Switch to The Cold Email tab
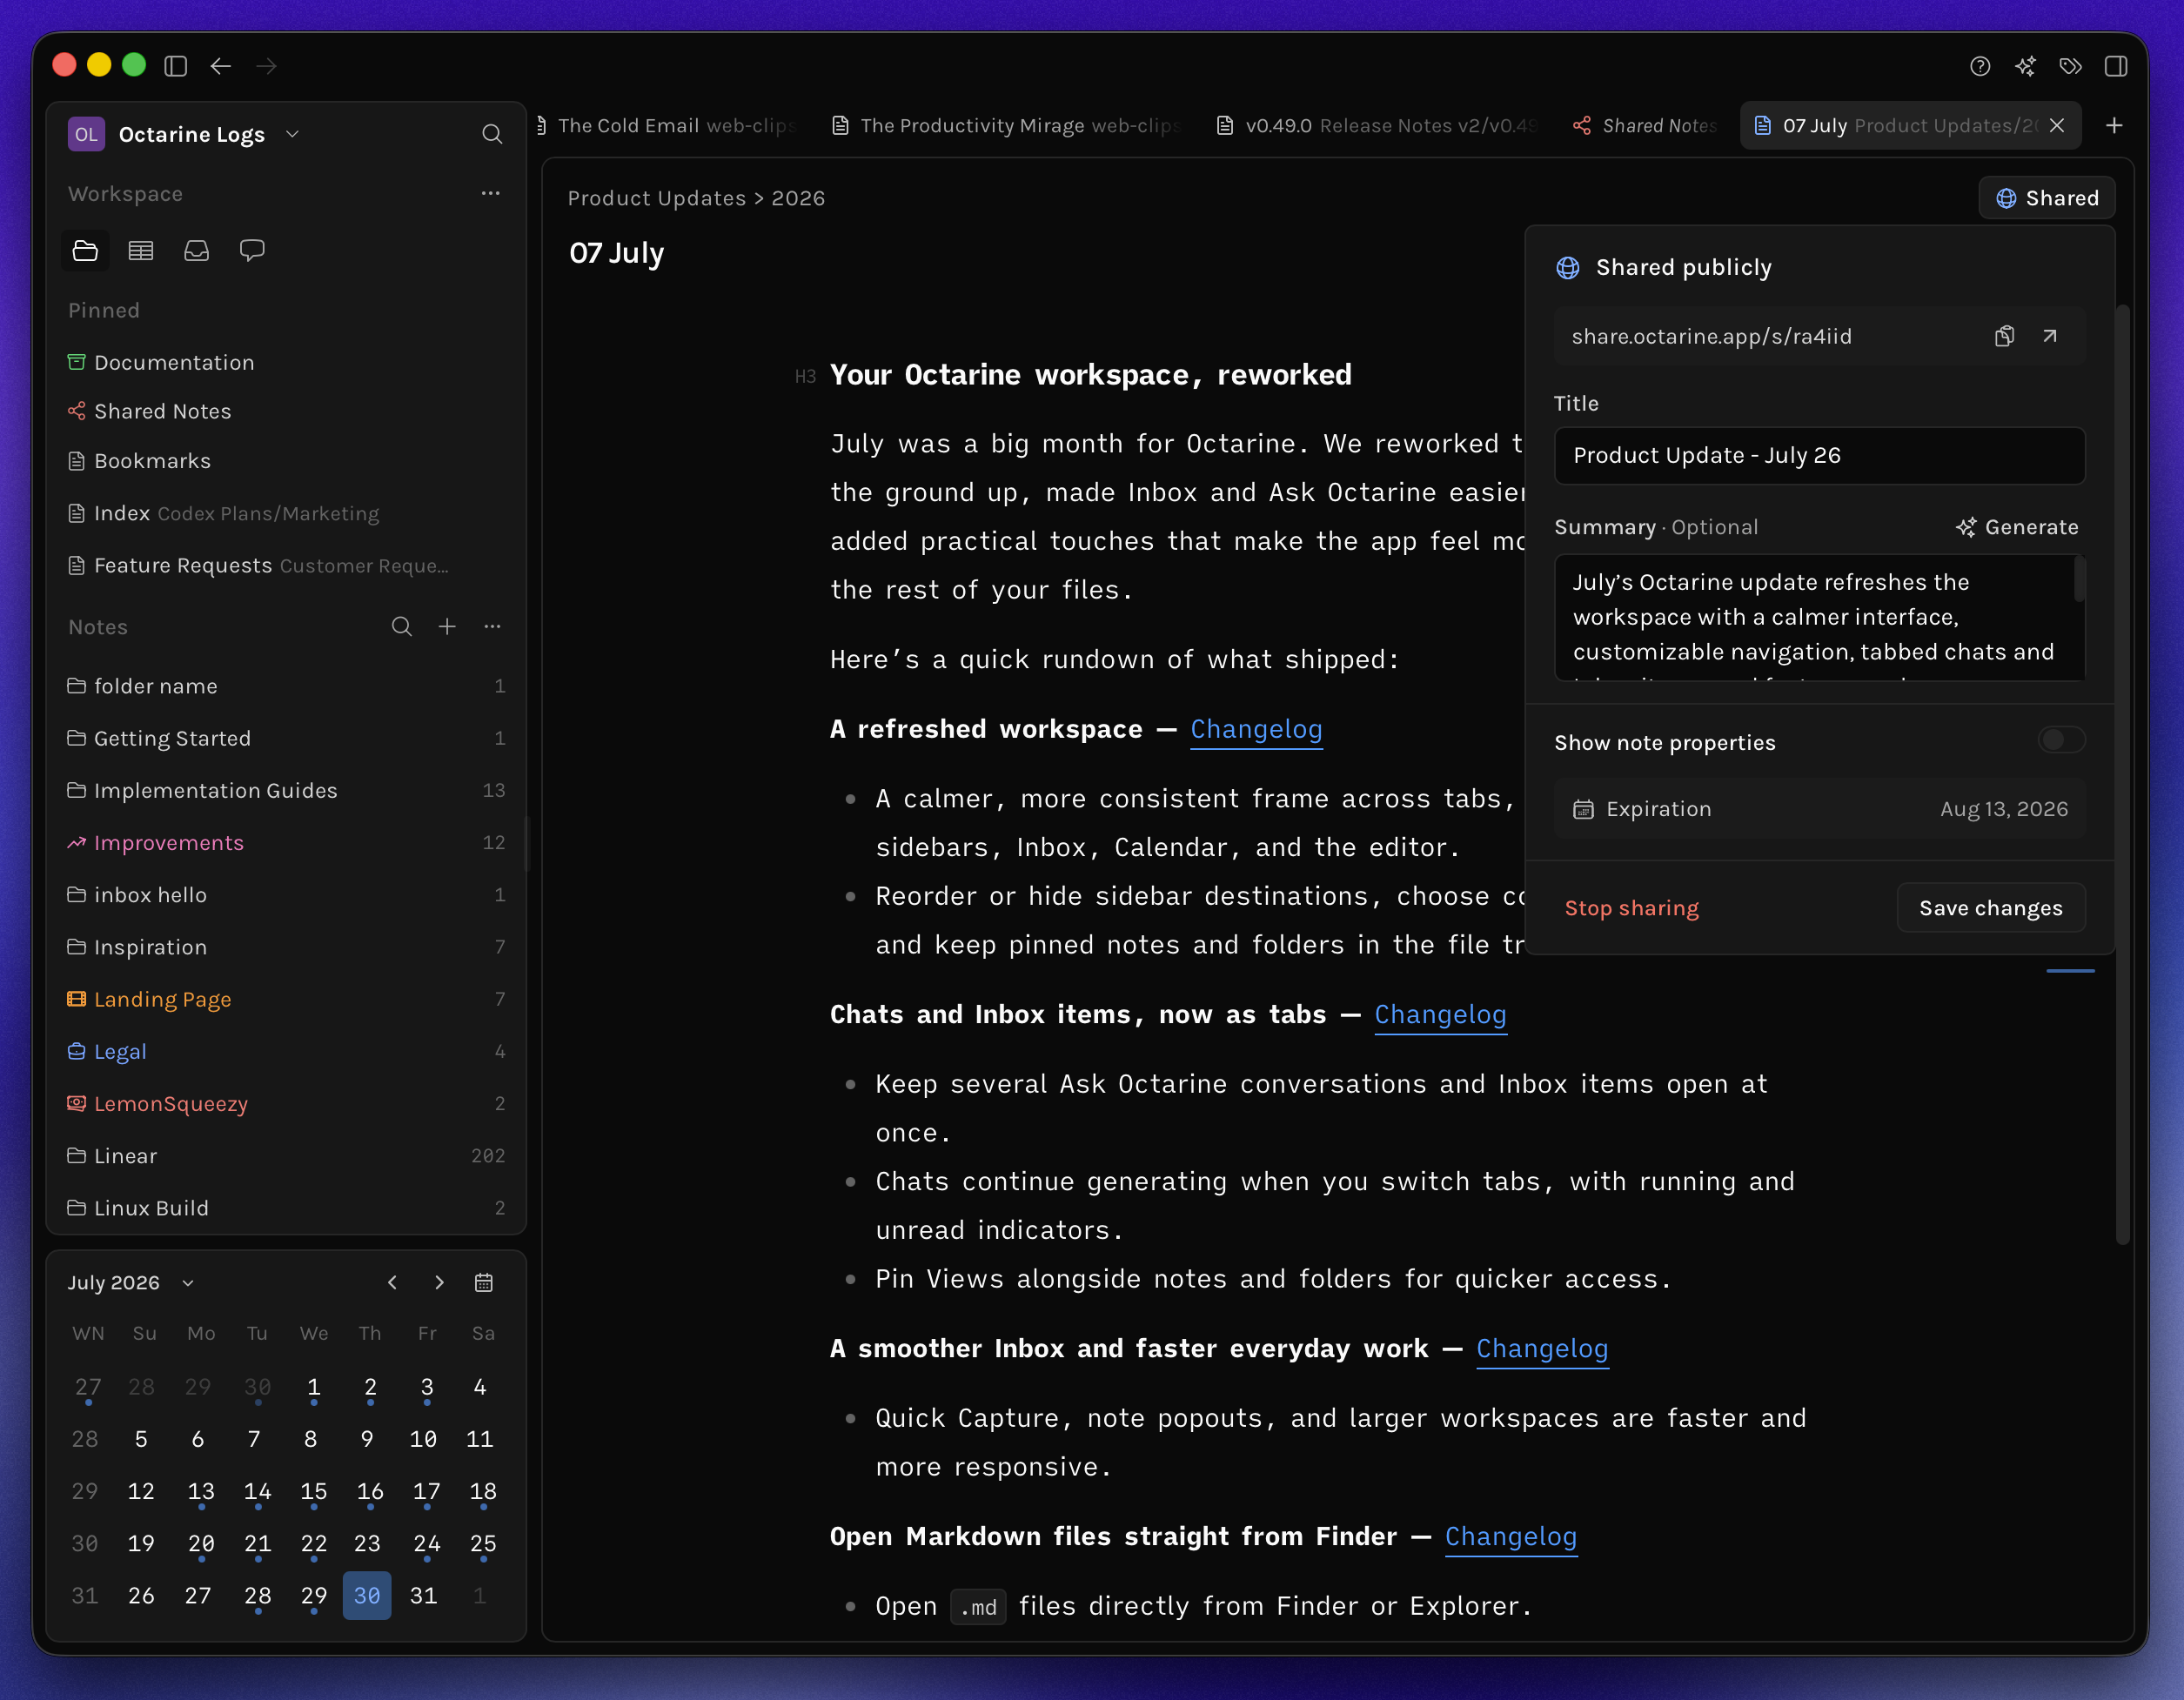 pos(670,126)
